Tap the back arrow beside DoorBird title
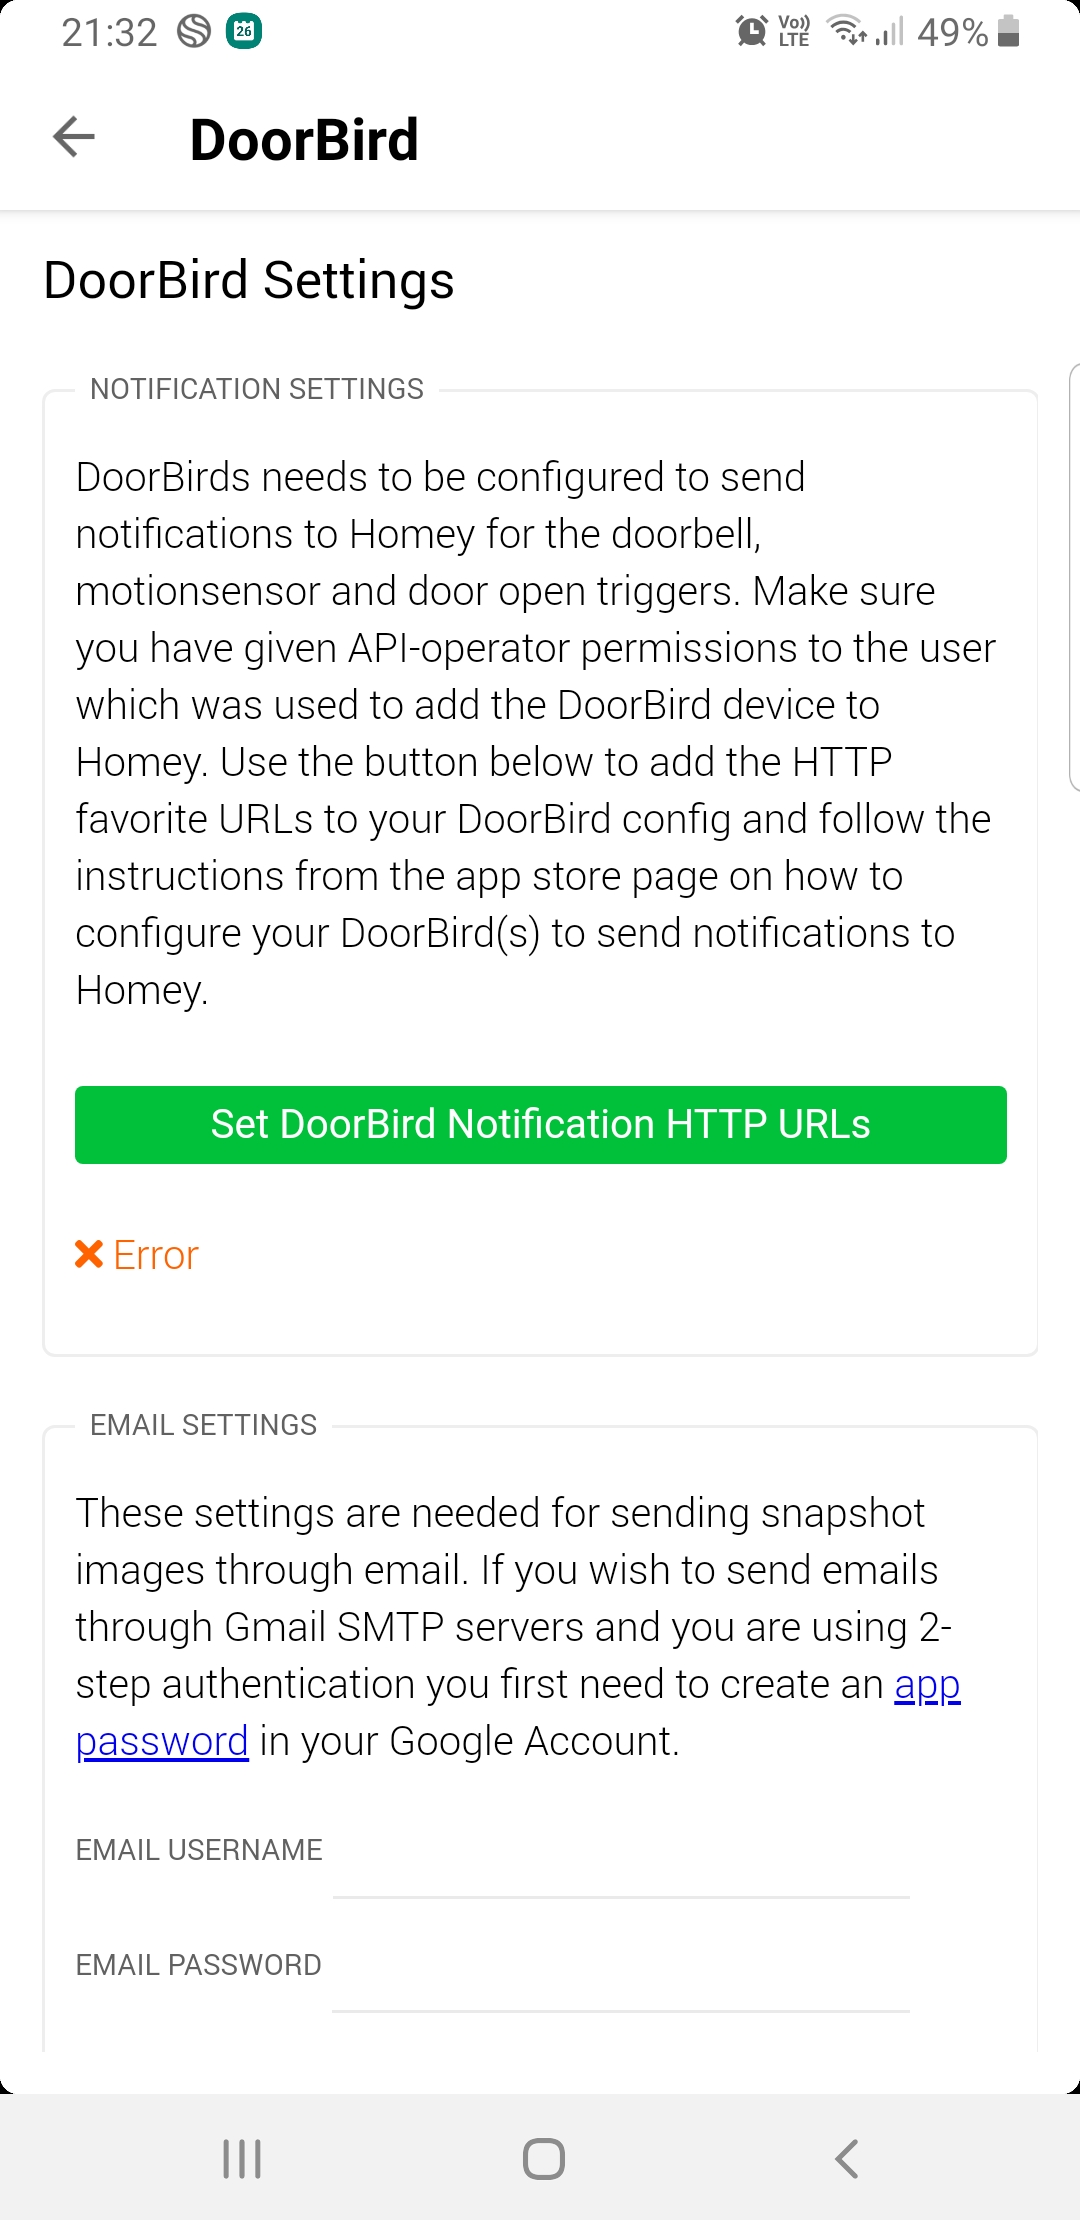Image resolution: width=1080 pixels, height=2220 pixels. click(74, 137)
